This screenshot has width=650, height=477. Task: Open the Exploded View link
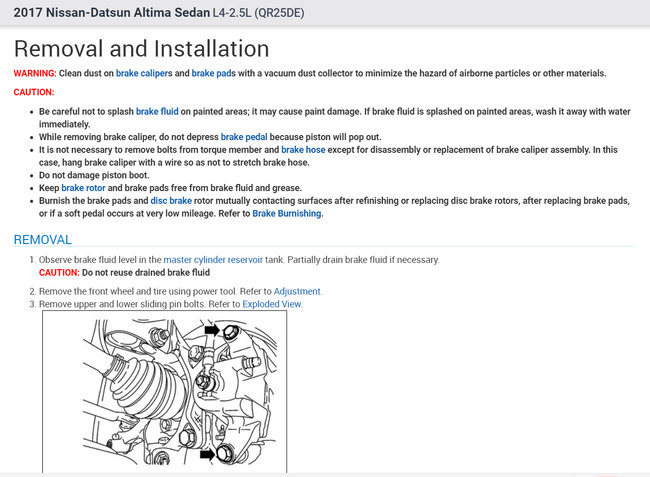pyautogui.click(x=272, y=304)
